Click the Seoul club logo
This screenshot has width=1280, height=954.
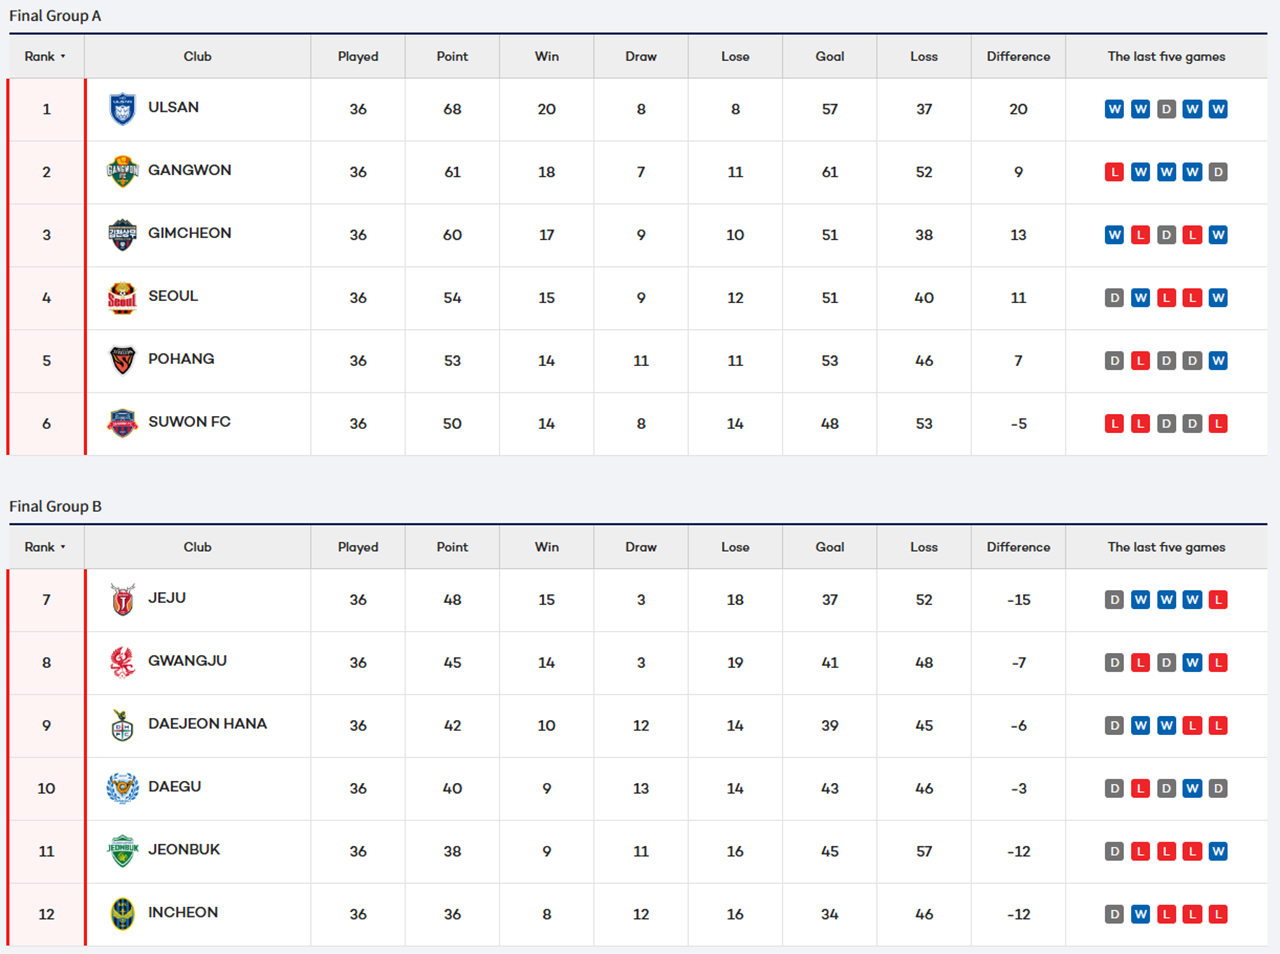point(122,298)
